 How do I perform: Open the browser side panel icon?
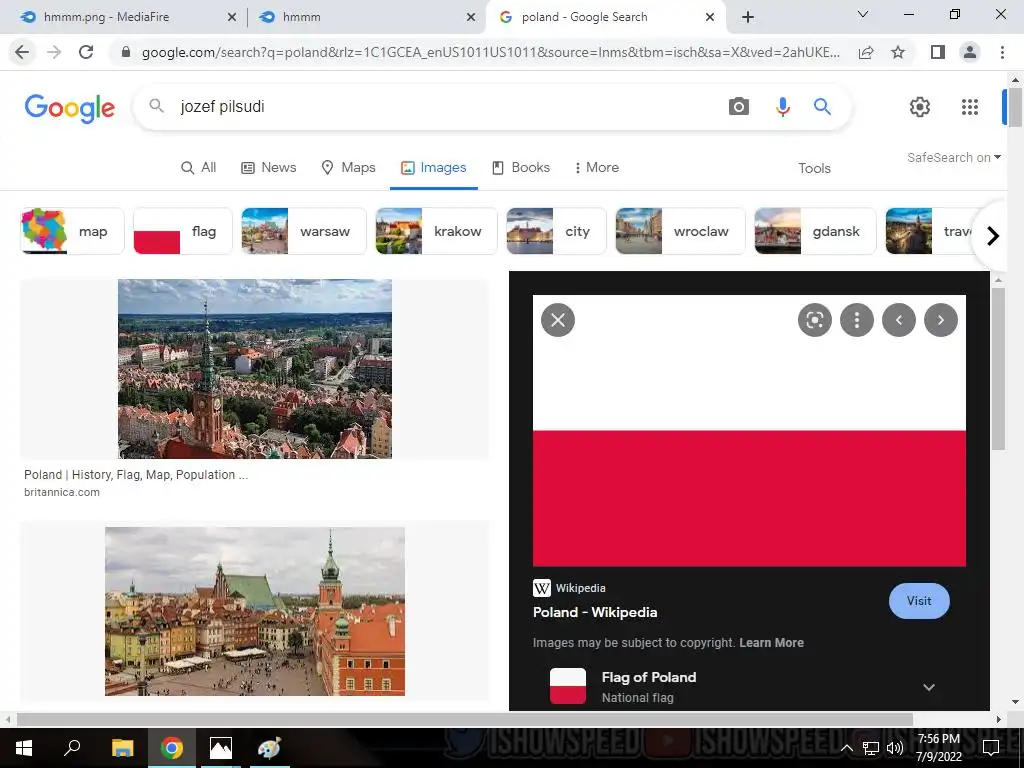tap(938, 52)
